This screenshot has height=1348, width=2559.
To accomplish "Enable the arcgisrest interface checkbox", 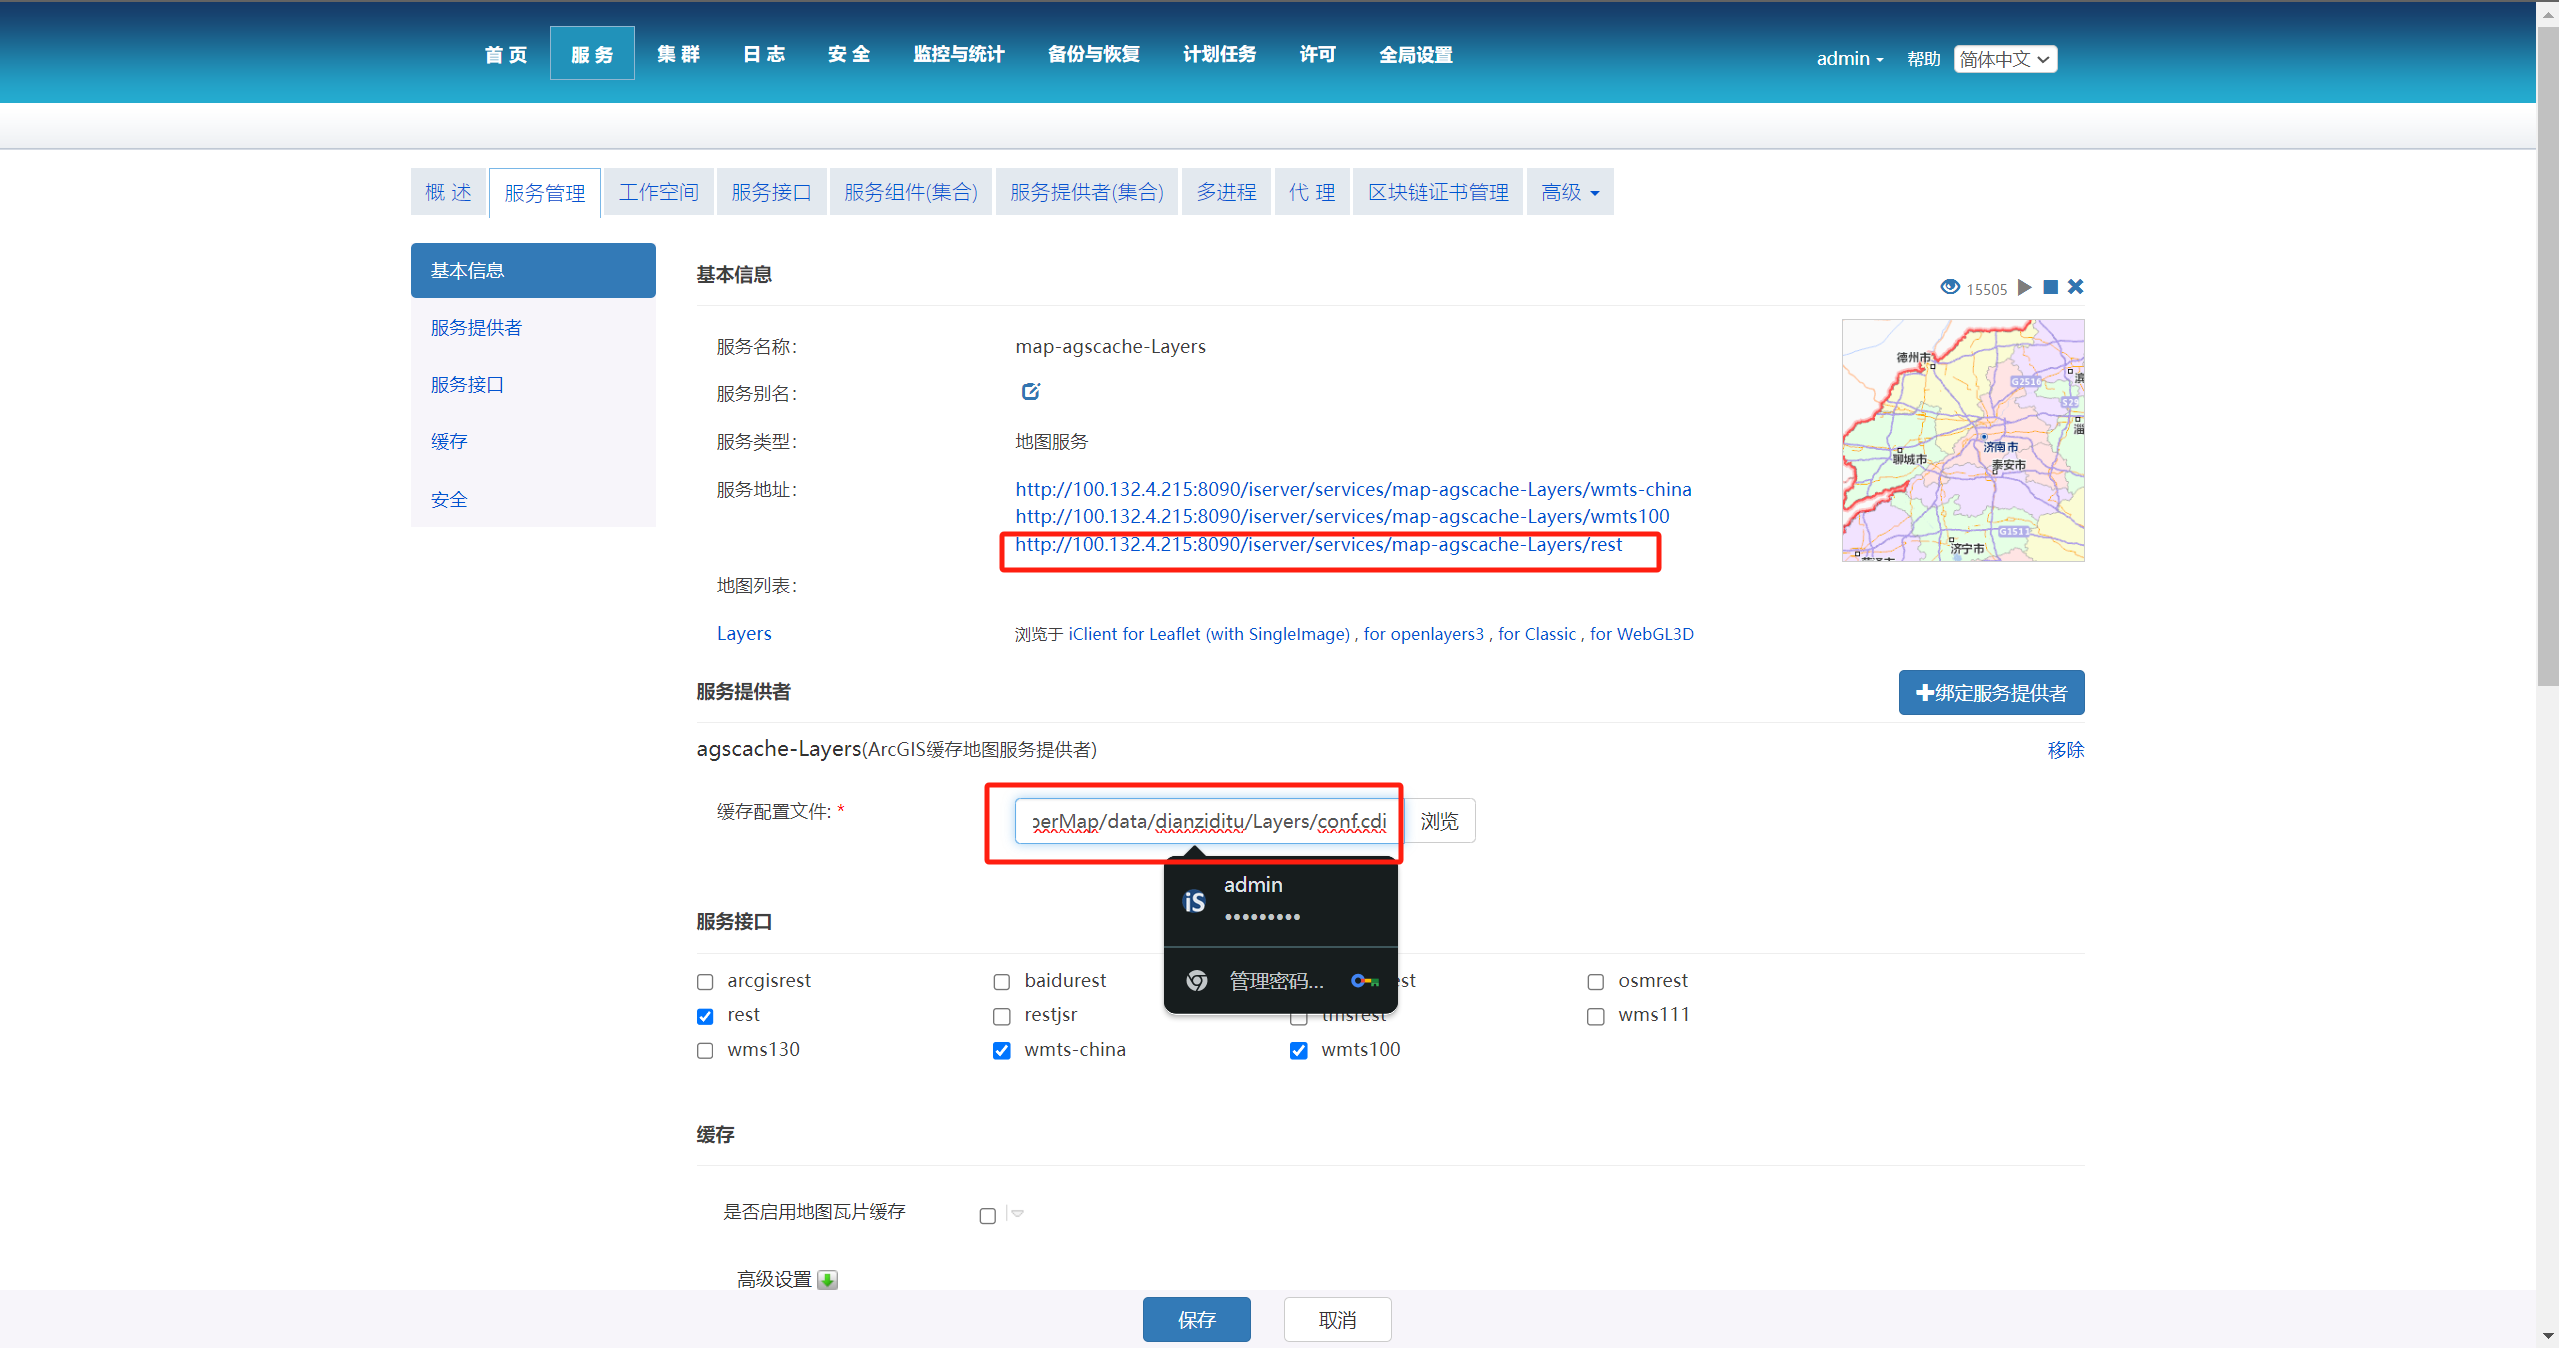I will [x=705, y=982].
